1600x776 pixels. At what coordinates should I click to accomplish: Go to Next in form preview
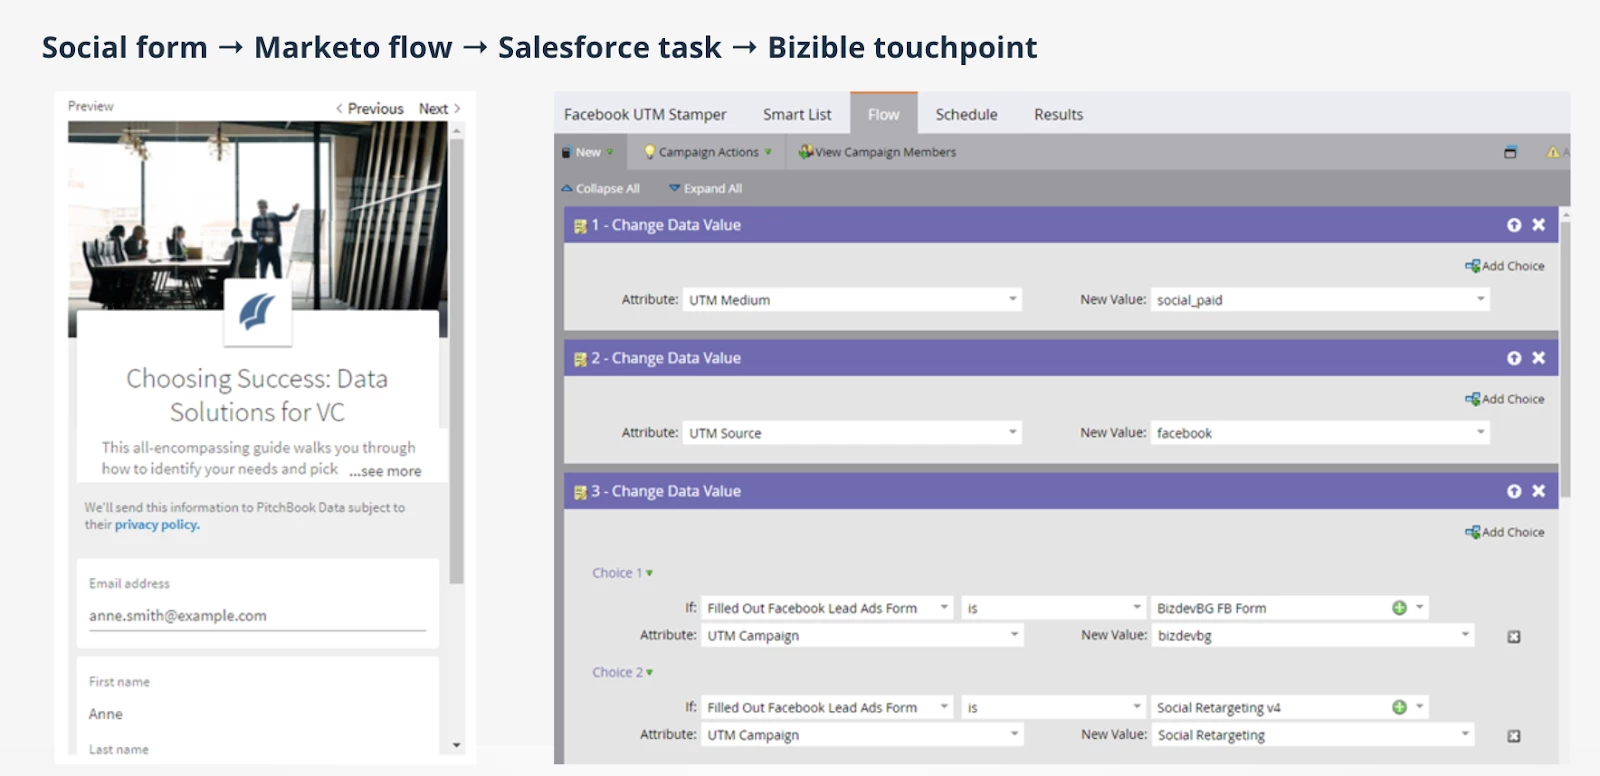(440, 108)
